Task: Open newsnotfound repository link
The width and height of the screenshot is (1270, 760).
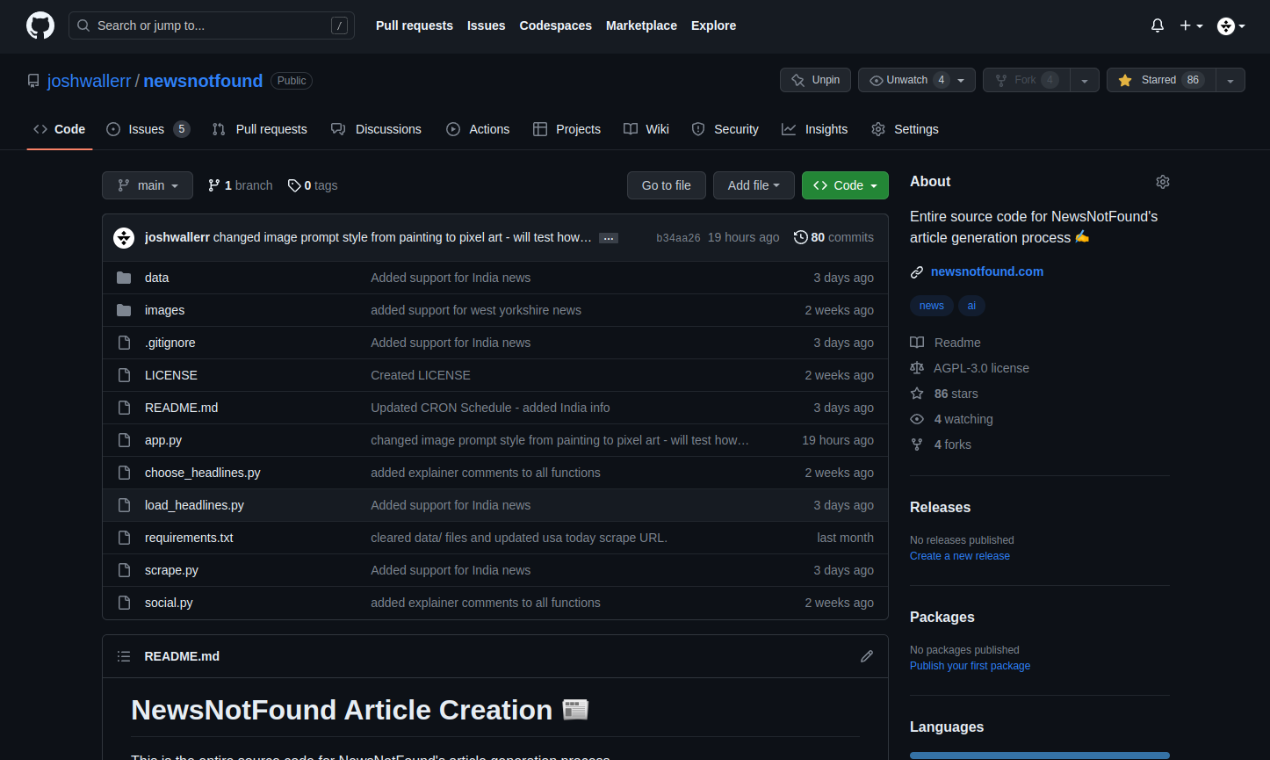Action: pyautogui.click(x=203, y=81)
